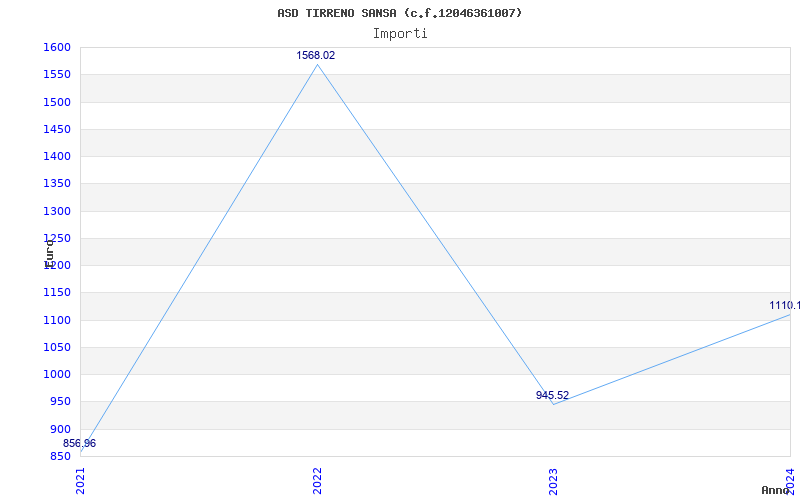Click the 1000 y-axis value
The height and width of the screenshot is (500, 800).
(57, 374)
